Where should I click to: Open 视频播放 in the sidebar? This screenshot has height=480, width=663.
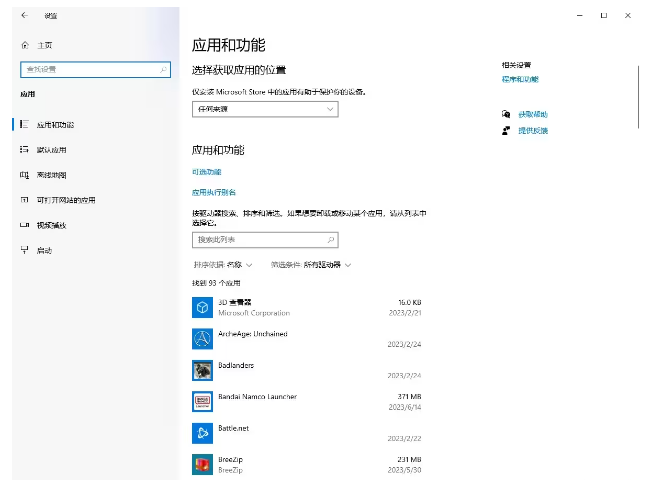click(95, 225)
